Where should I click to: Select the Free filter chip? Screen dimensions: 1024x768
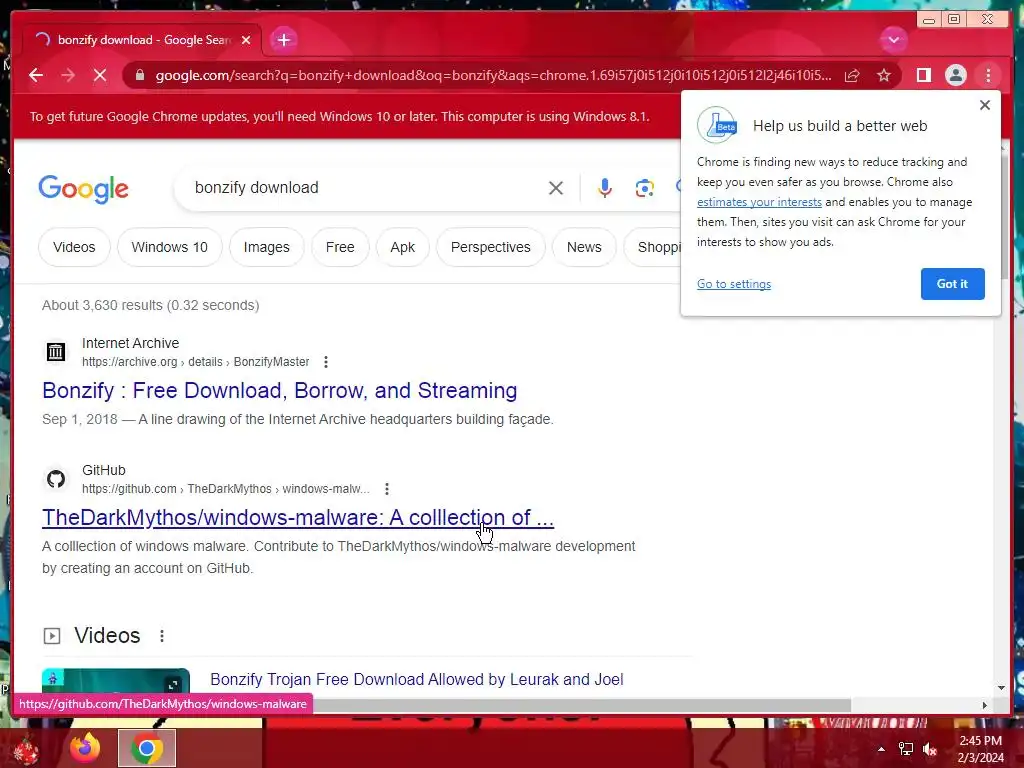pos(340,247)
